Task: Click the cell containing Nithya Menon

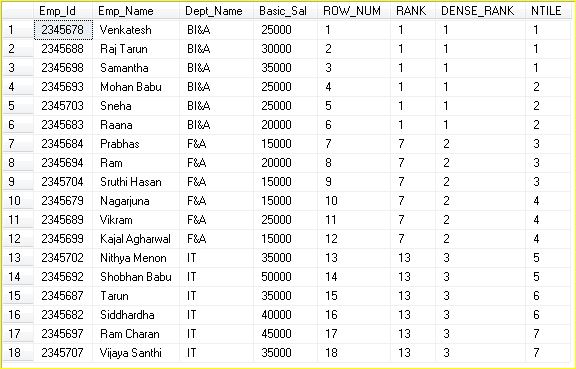Action: click(x=136, y=258)
